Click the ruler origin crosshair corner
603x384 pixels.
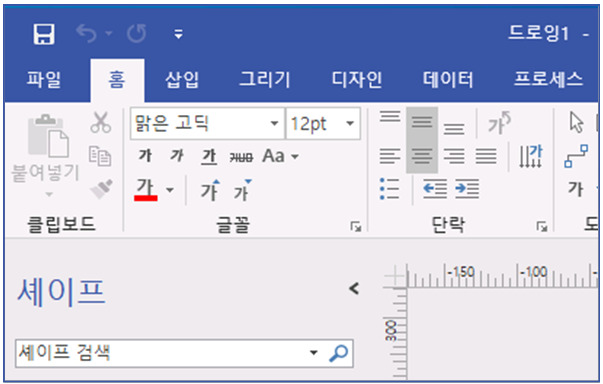click(395, 276)
